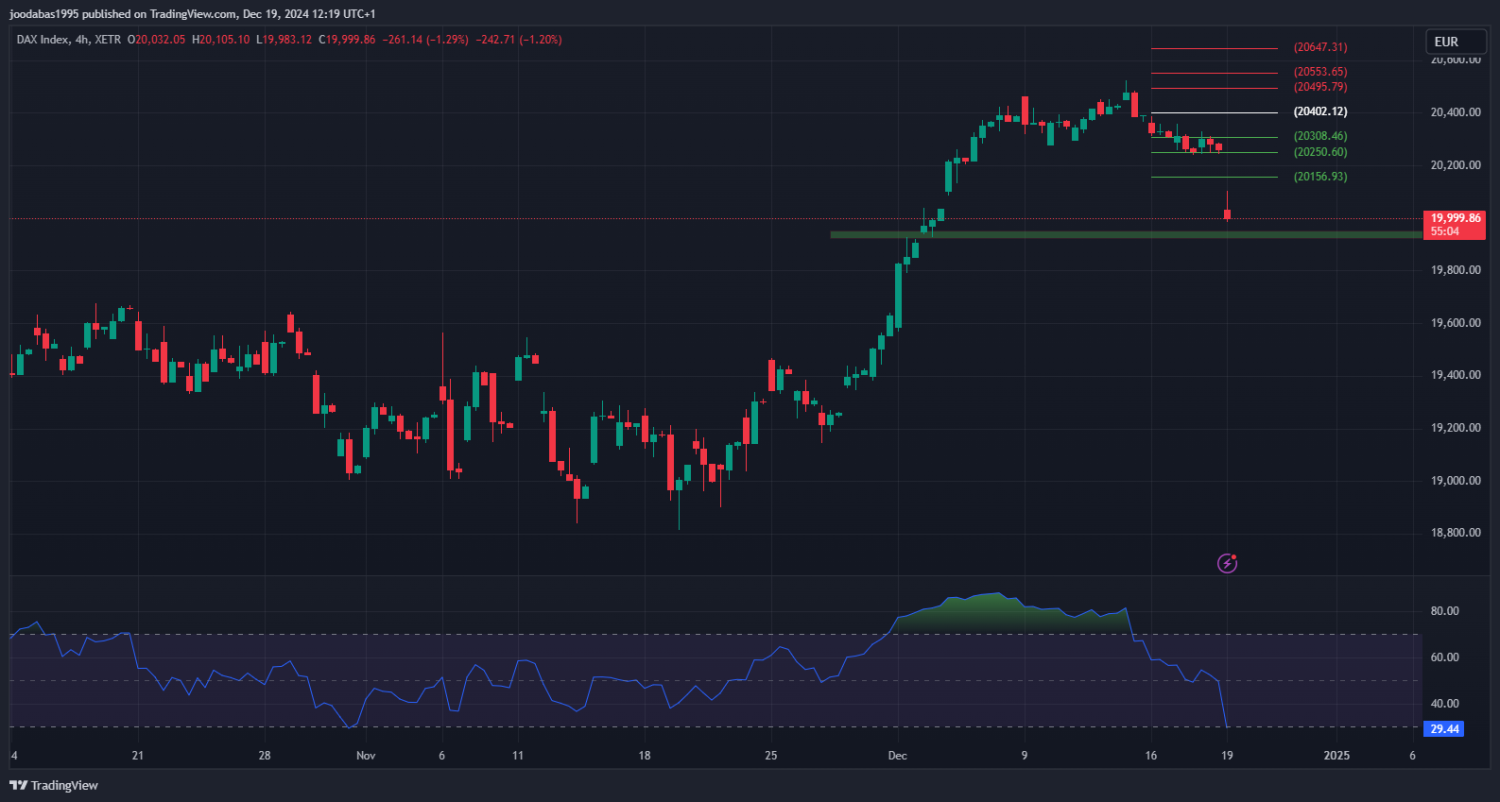Click the RSI axis label 60.00
This screenshot has width=1500, height=802.
(1446, 658)
